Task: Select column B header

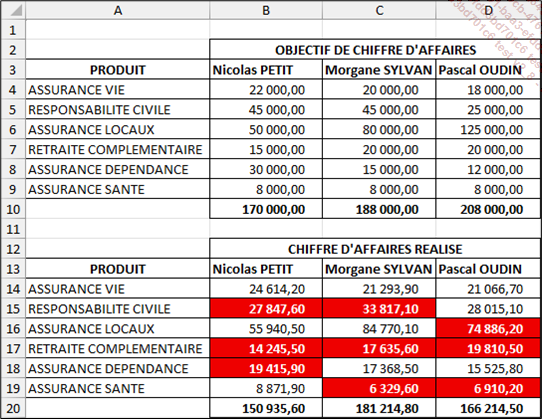Action: (266, 10)
